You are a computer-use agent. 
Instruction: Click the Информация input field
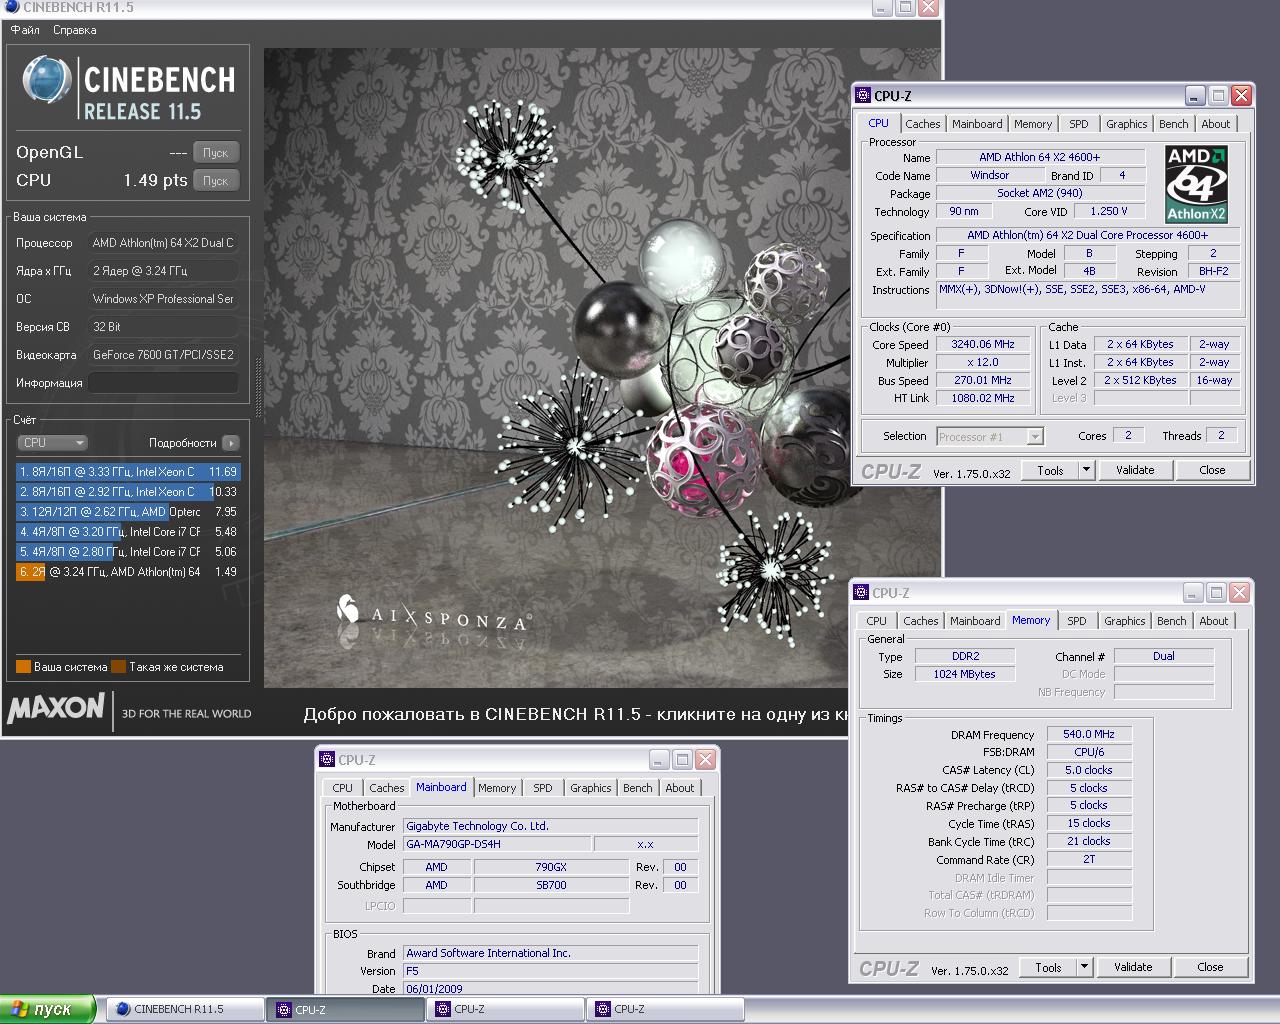163,383
